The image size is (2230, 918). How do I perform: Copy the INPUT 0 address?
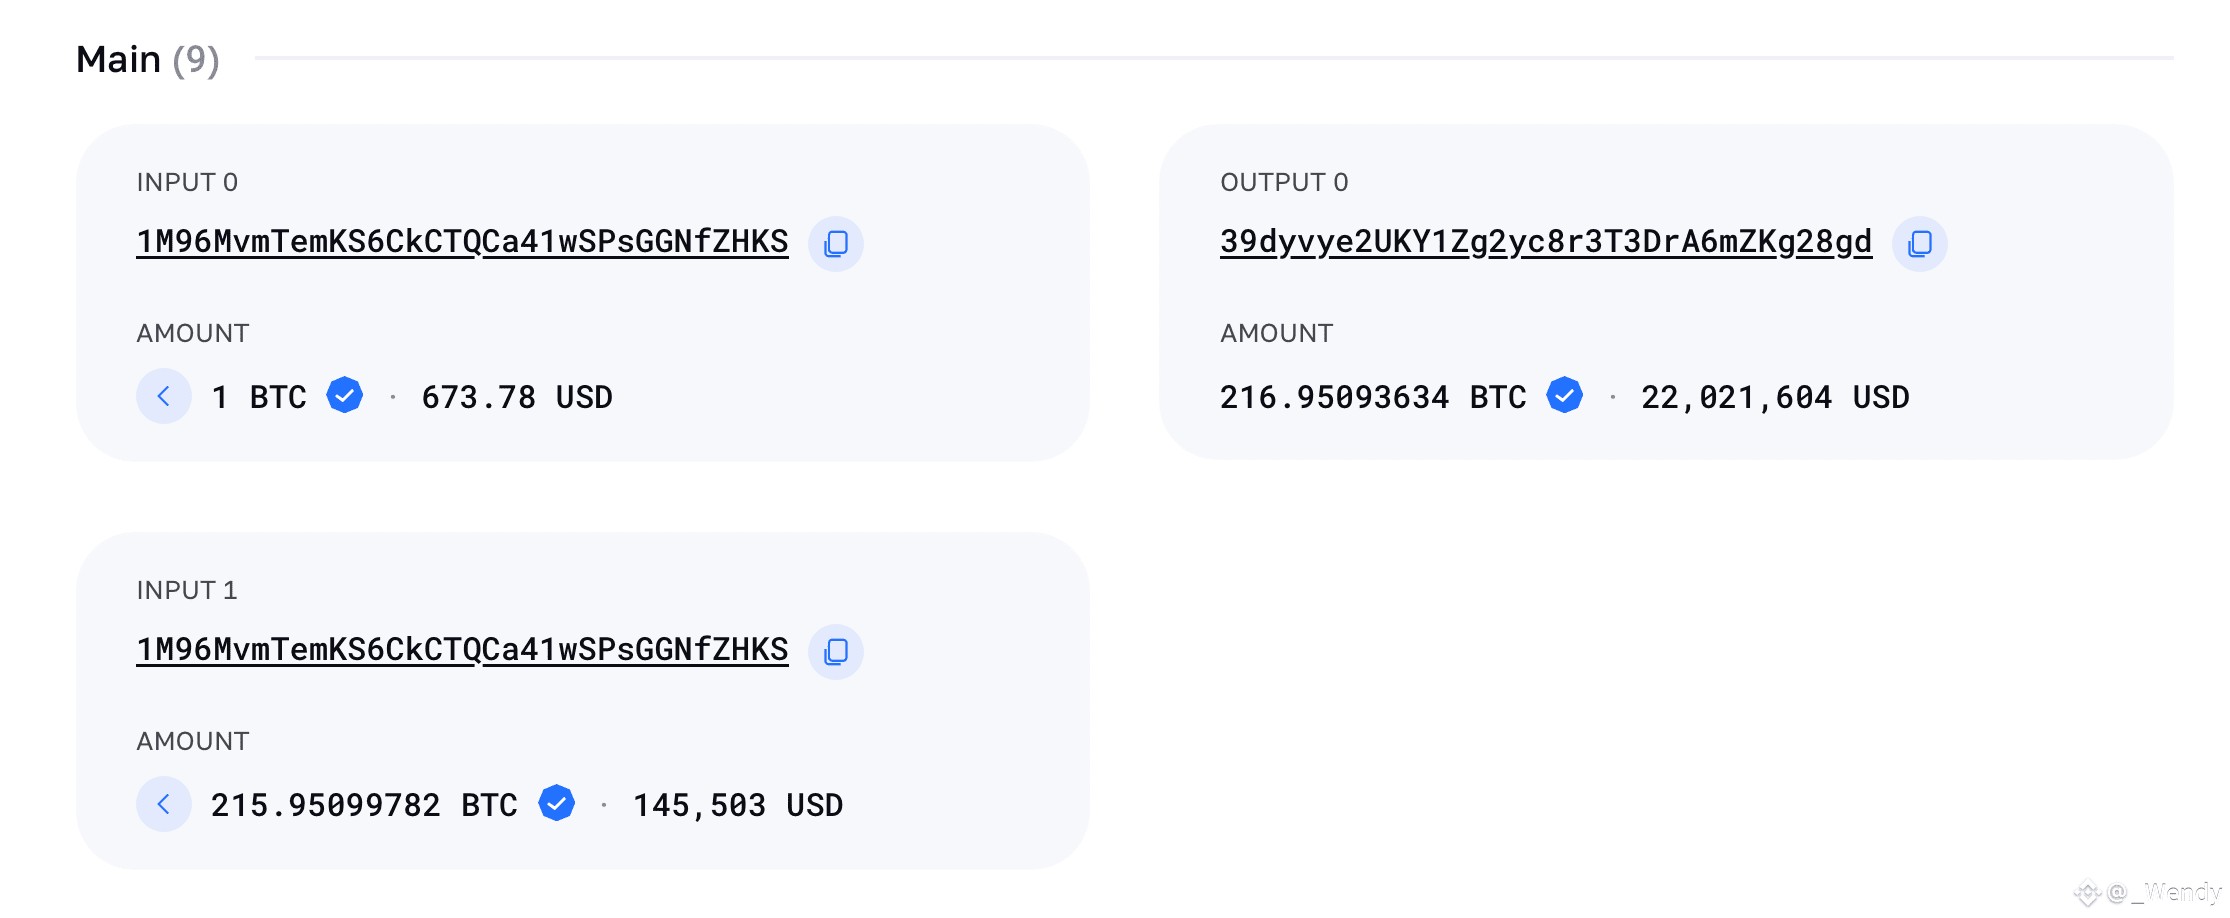836,243
